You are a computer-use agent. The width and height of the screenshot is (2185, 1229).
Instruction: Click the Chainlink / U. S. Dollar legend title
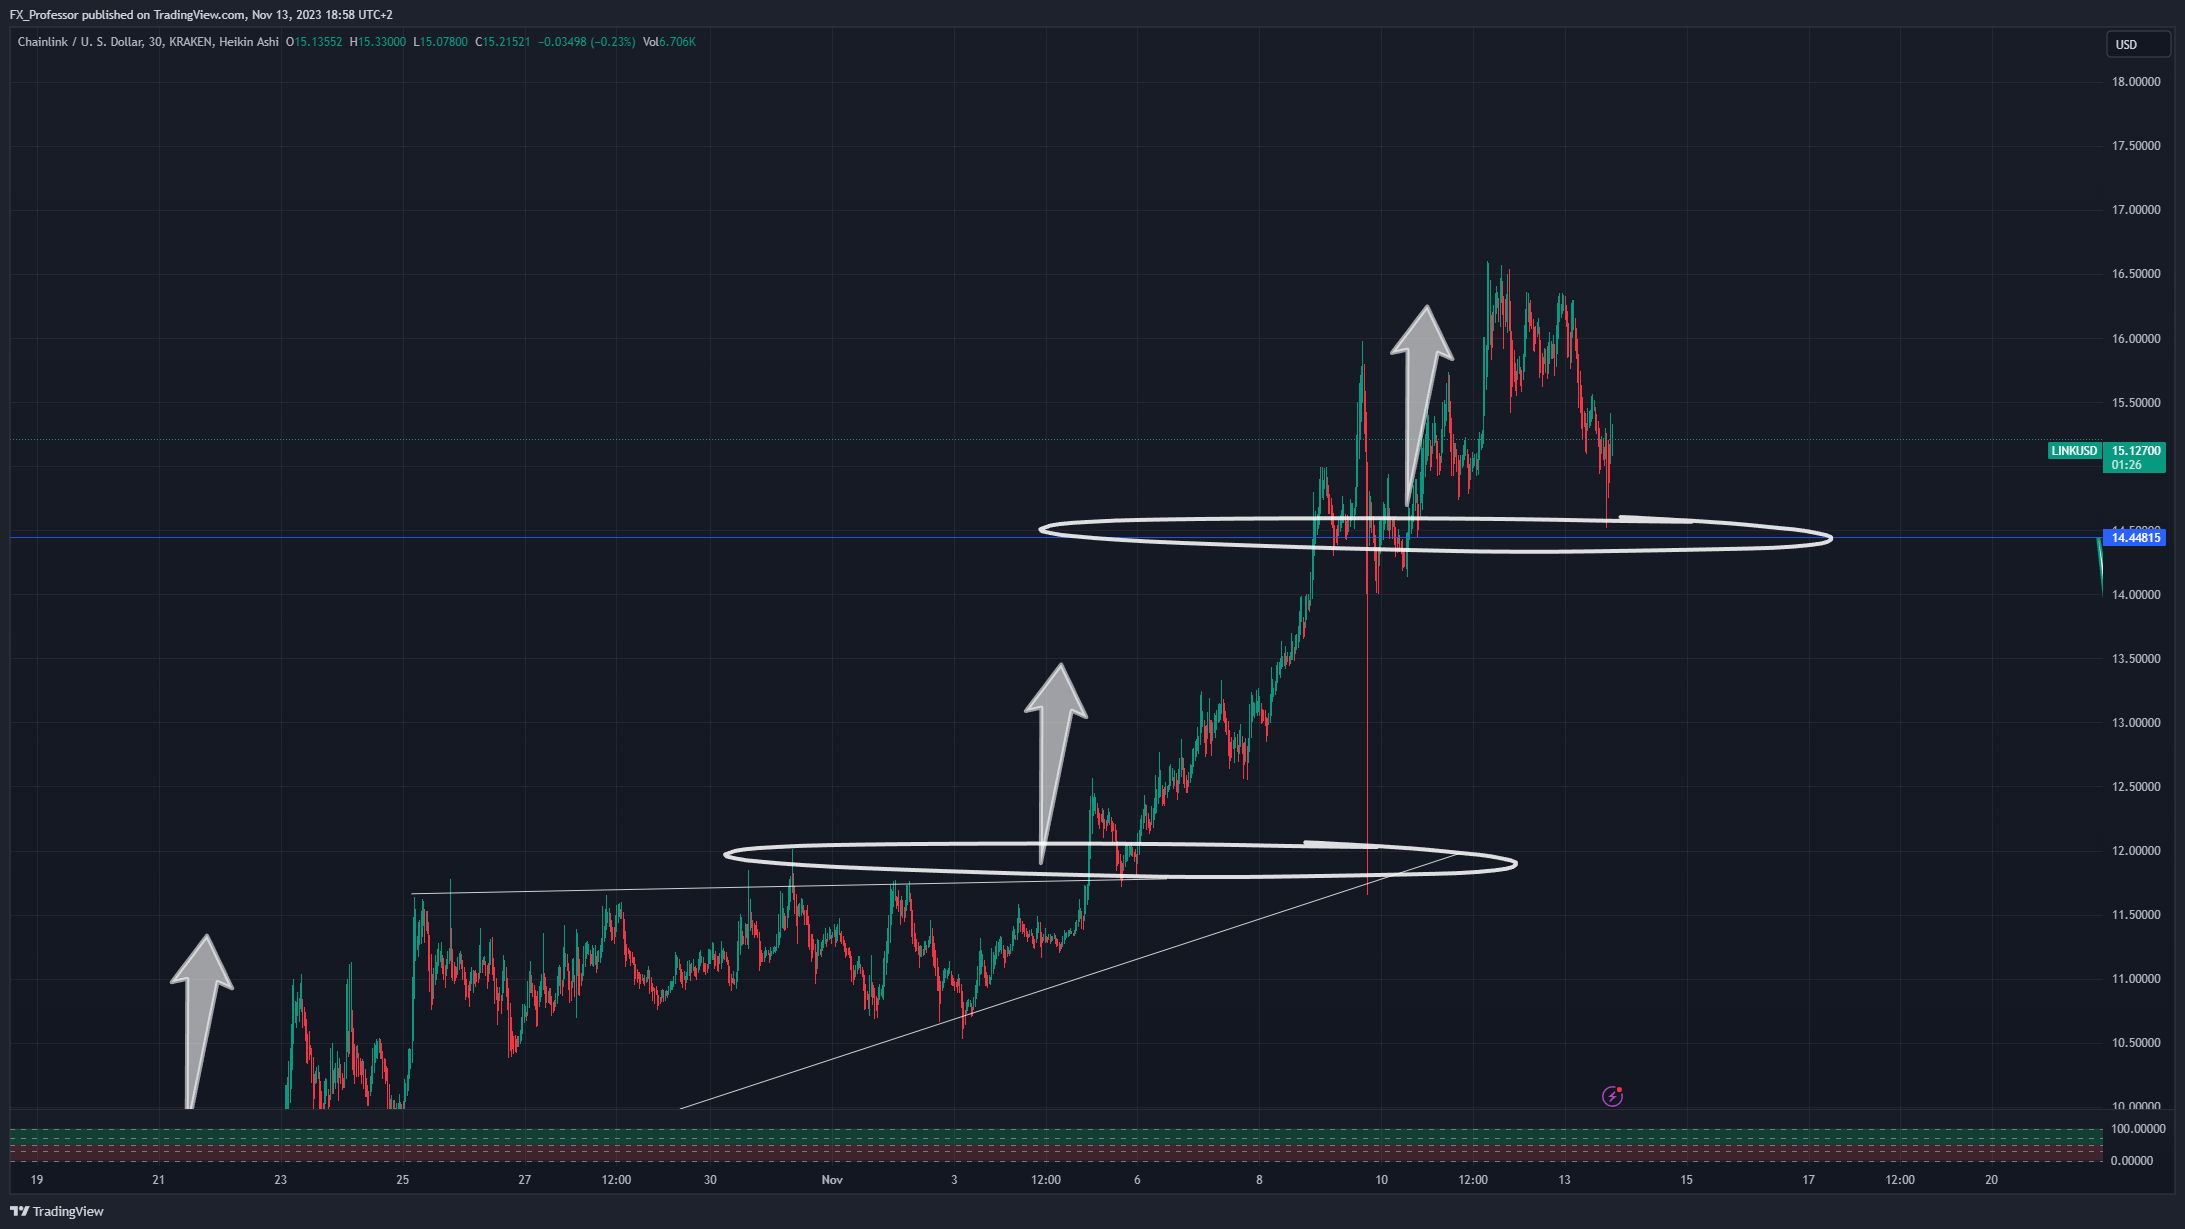pyautogui.click(x=148, y=42)
